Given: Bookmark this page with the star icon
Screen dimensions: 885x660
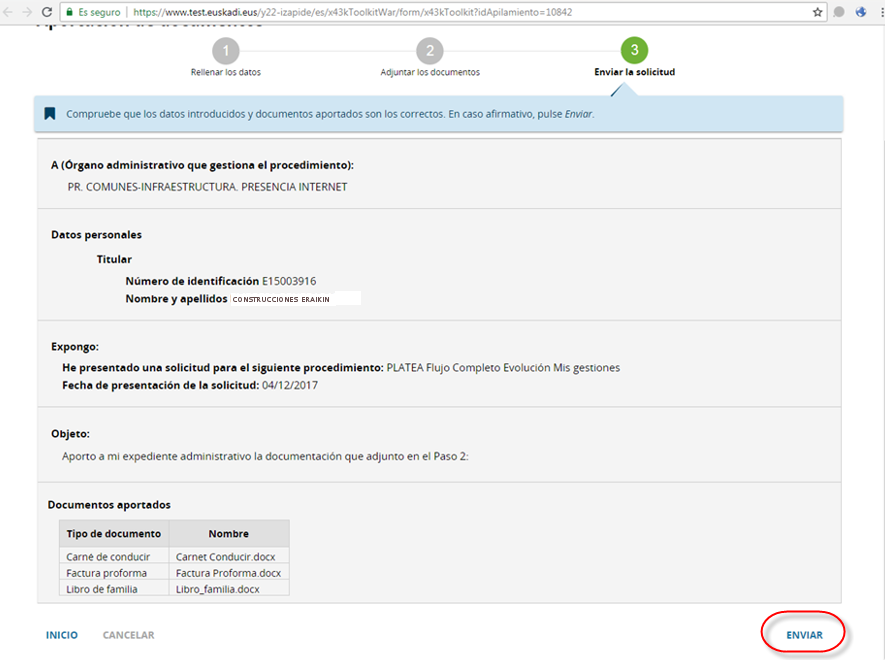Looking at the screenshot, I should (817, 12).
